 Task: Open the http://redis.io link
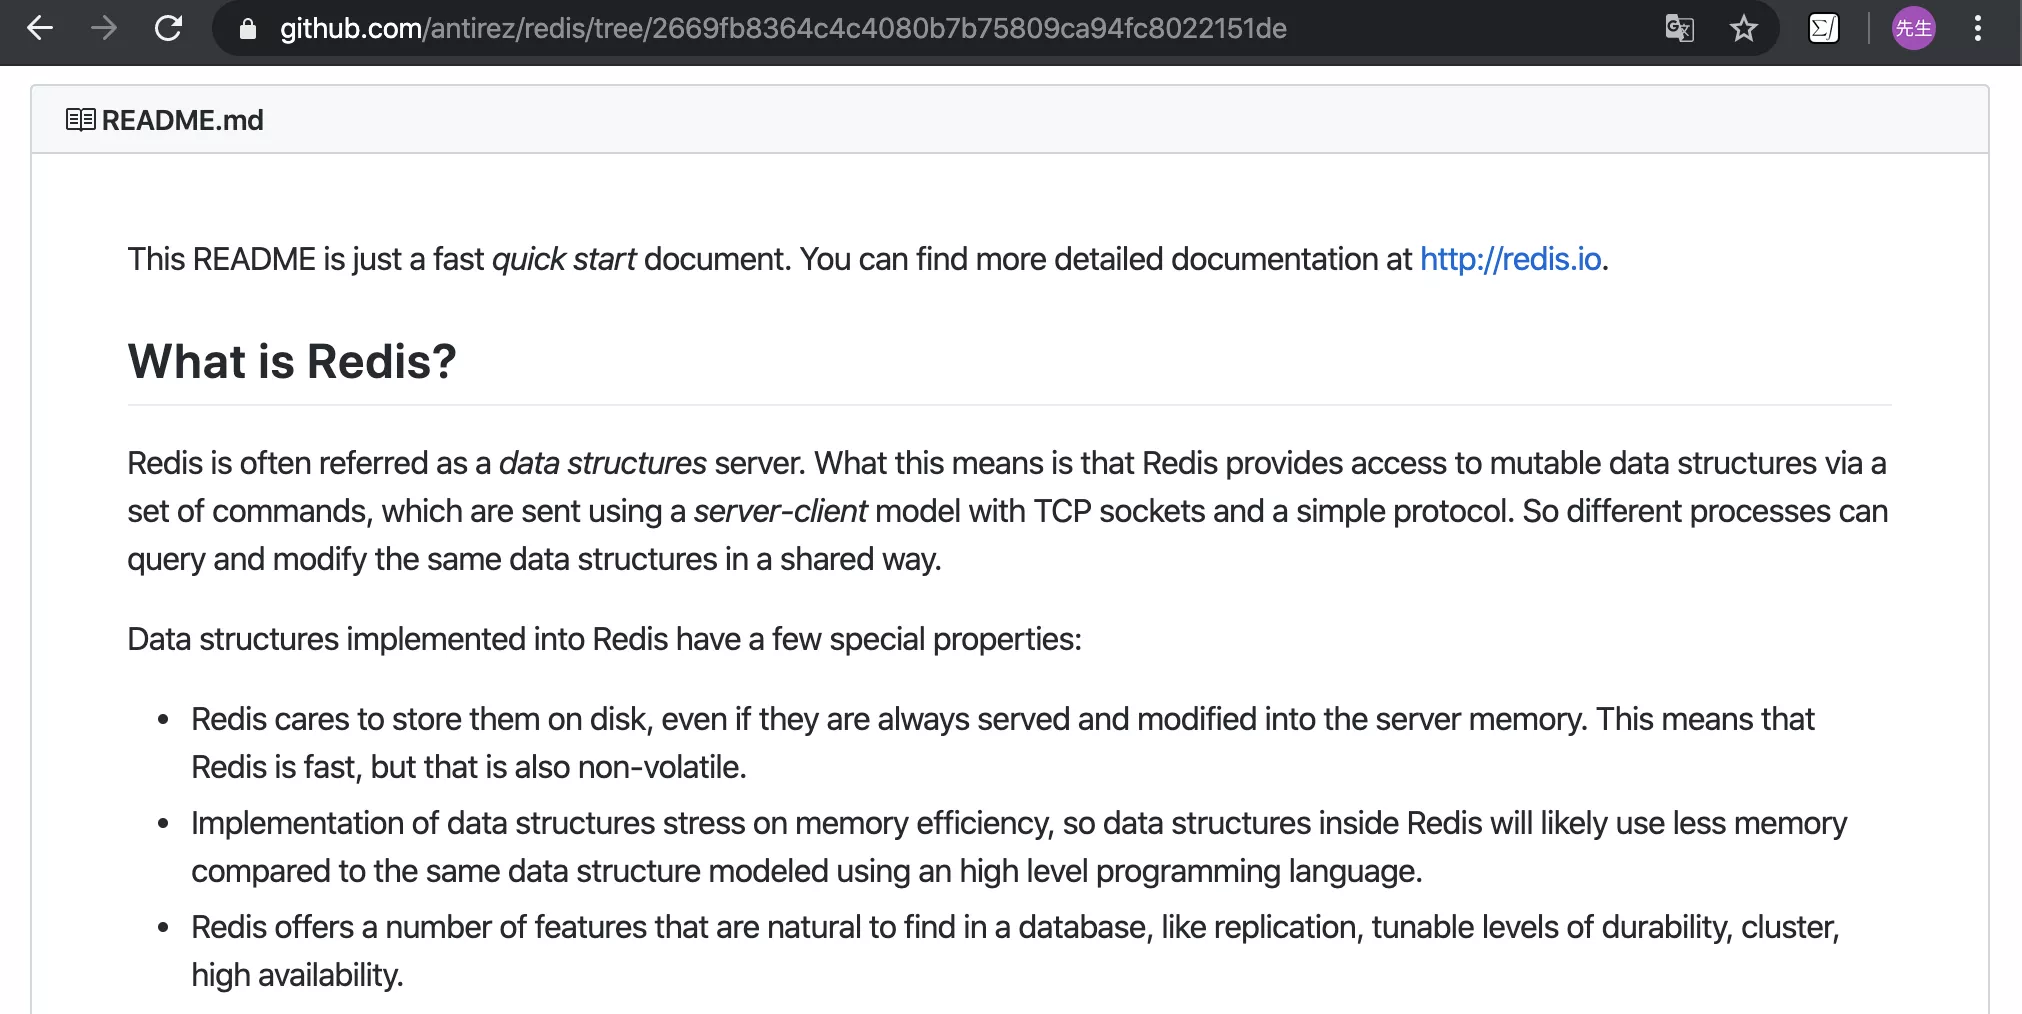click(1510, 259)
